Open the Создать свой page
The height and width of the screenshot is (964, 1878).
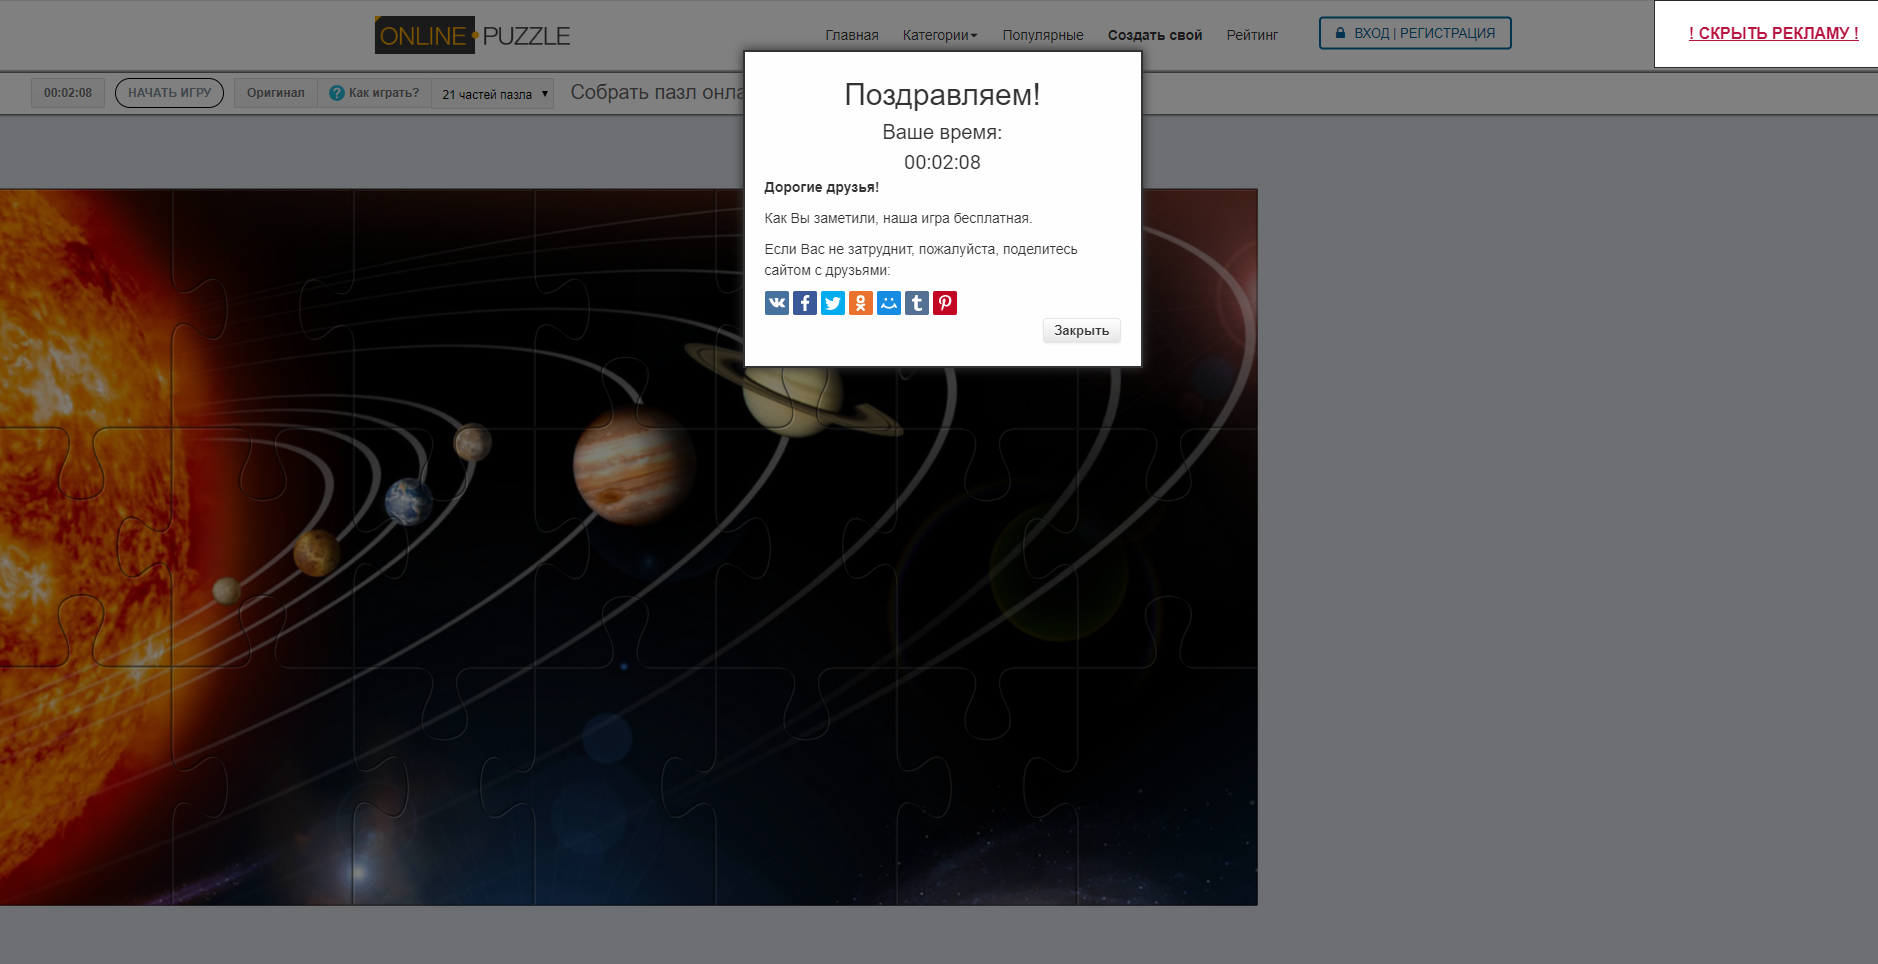(x=1155, y=35)
